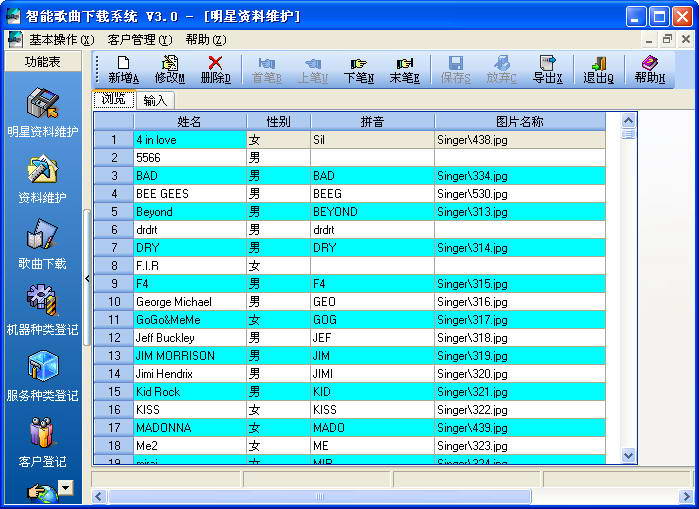This screenshot has height=509, width=699.
Task: Select the JIM MORRISON cell
Action: [x=190, y=356]
